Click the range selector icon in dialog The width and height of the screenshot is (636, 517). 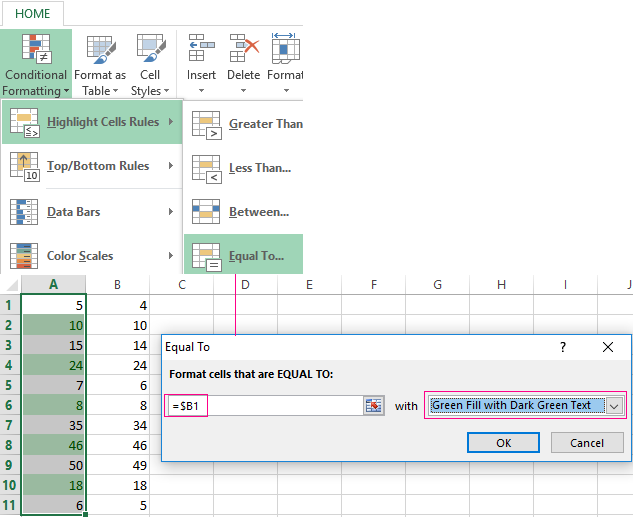pos(374,405)
